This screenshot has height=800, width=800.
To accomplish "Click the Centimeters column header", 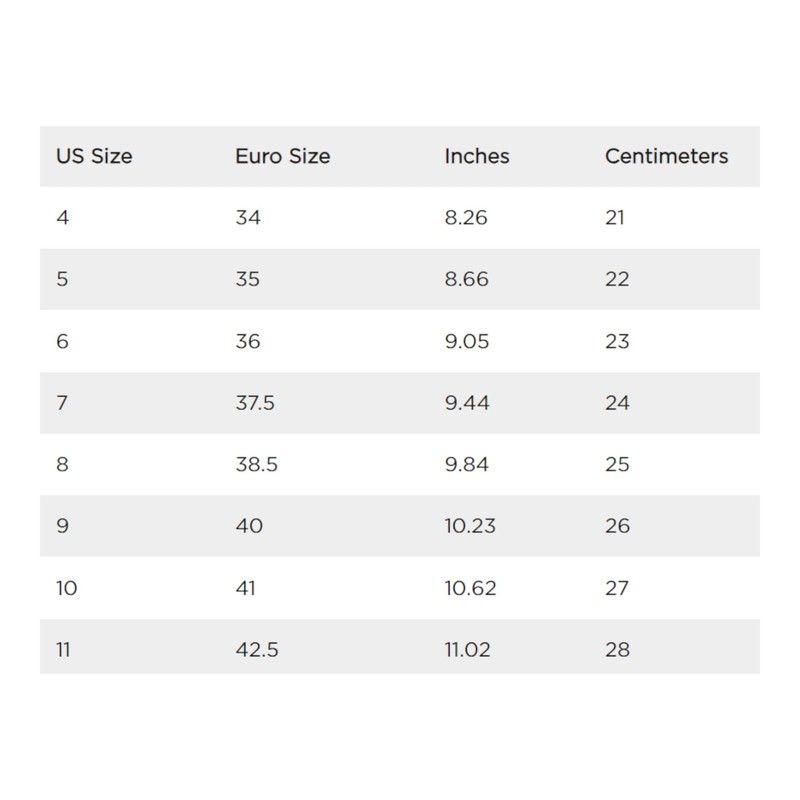I will 666,156.
